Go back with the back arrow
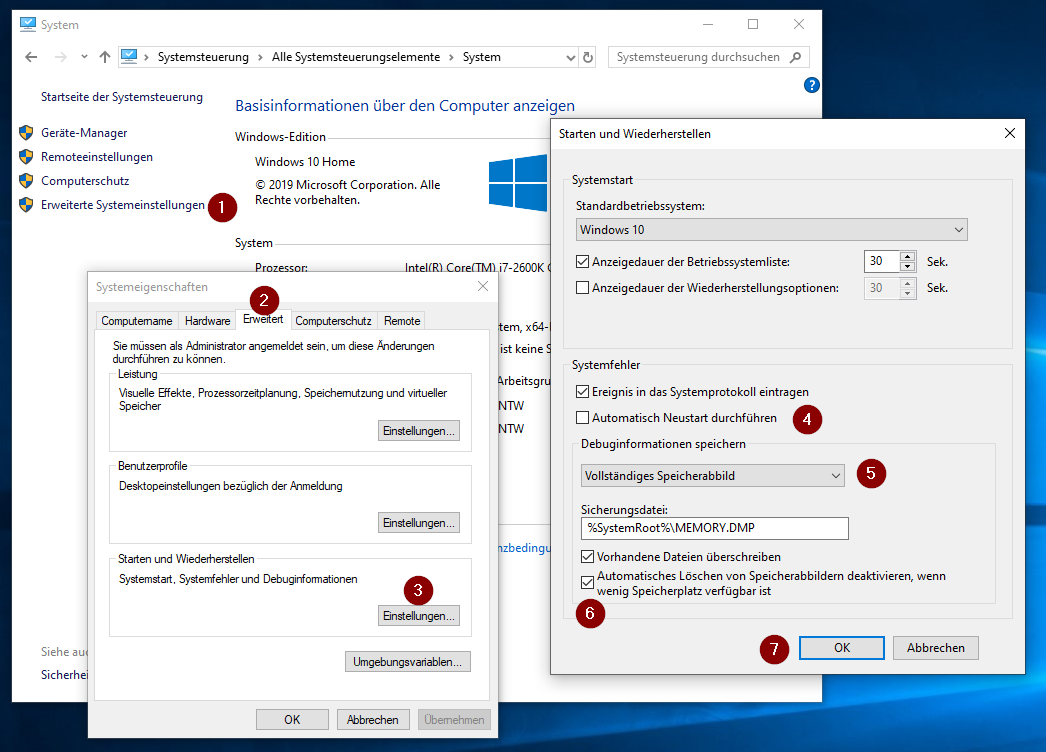 [x=31, y=57]
